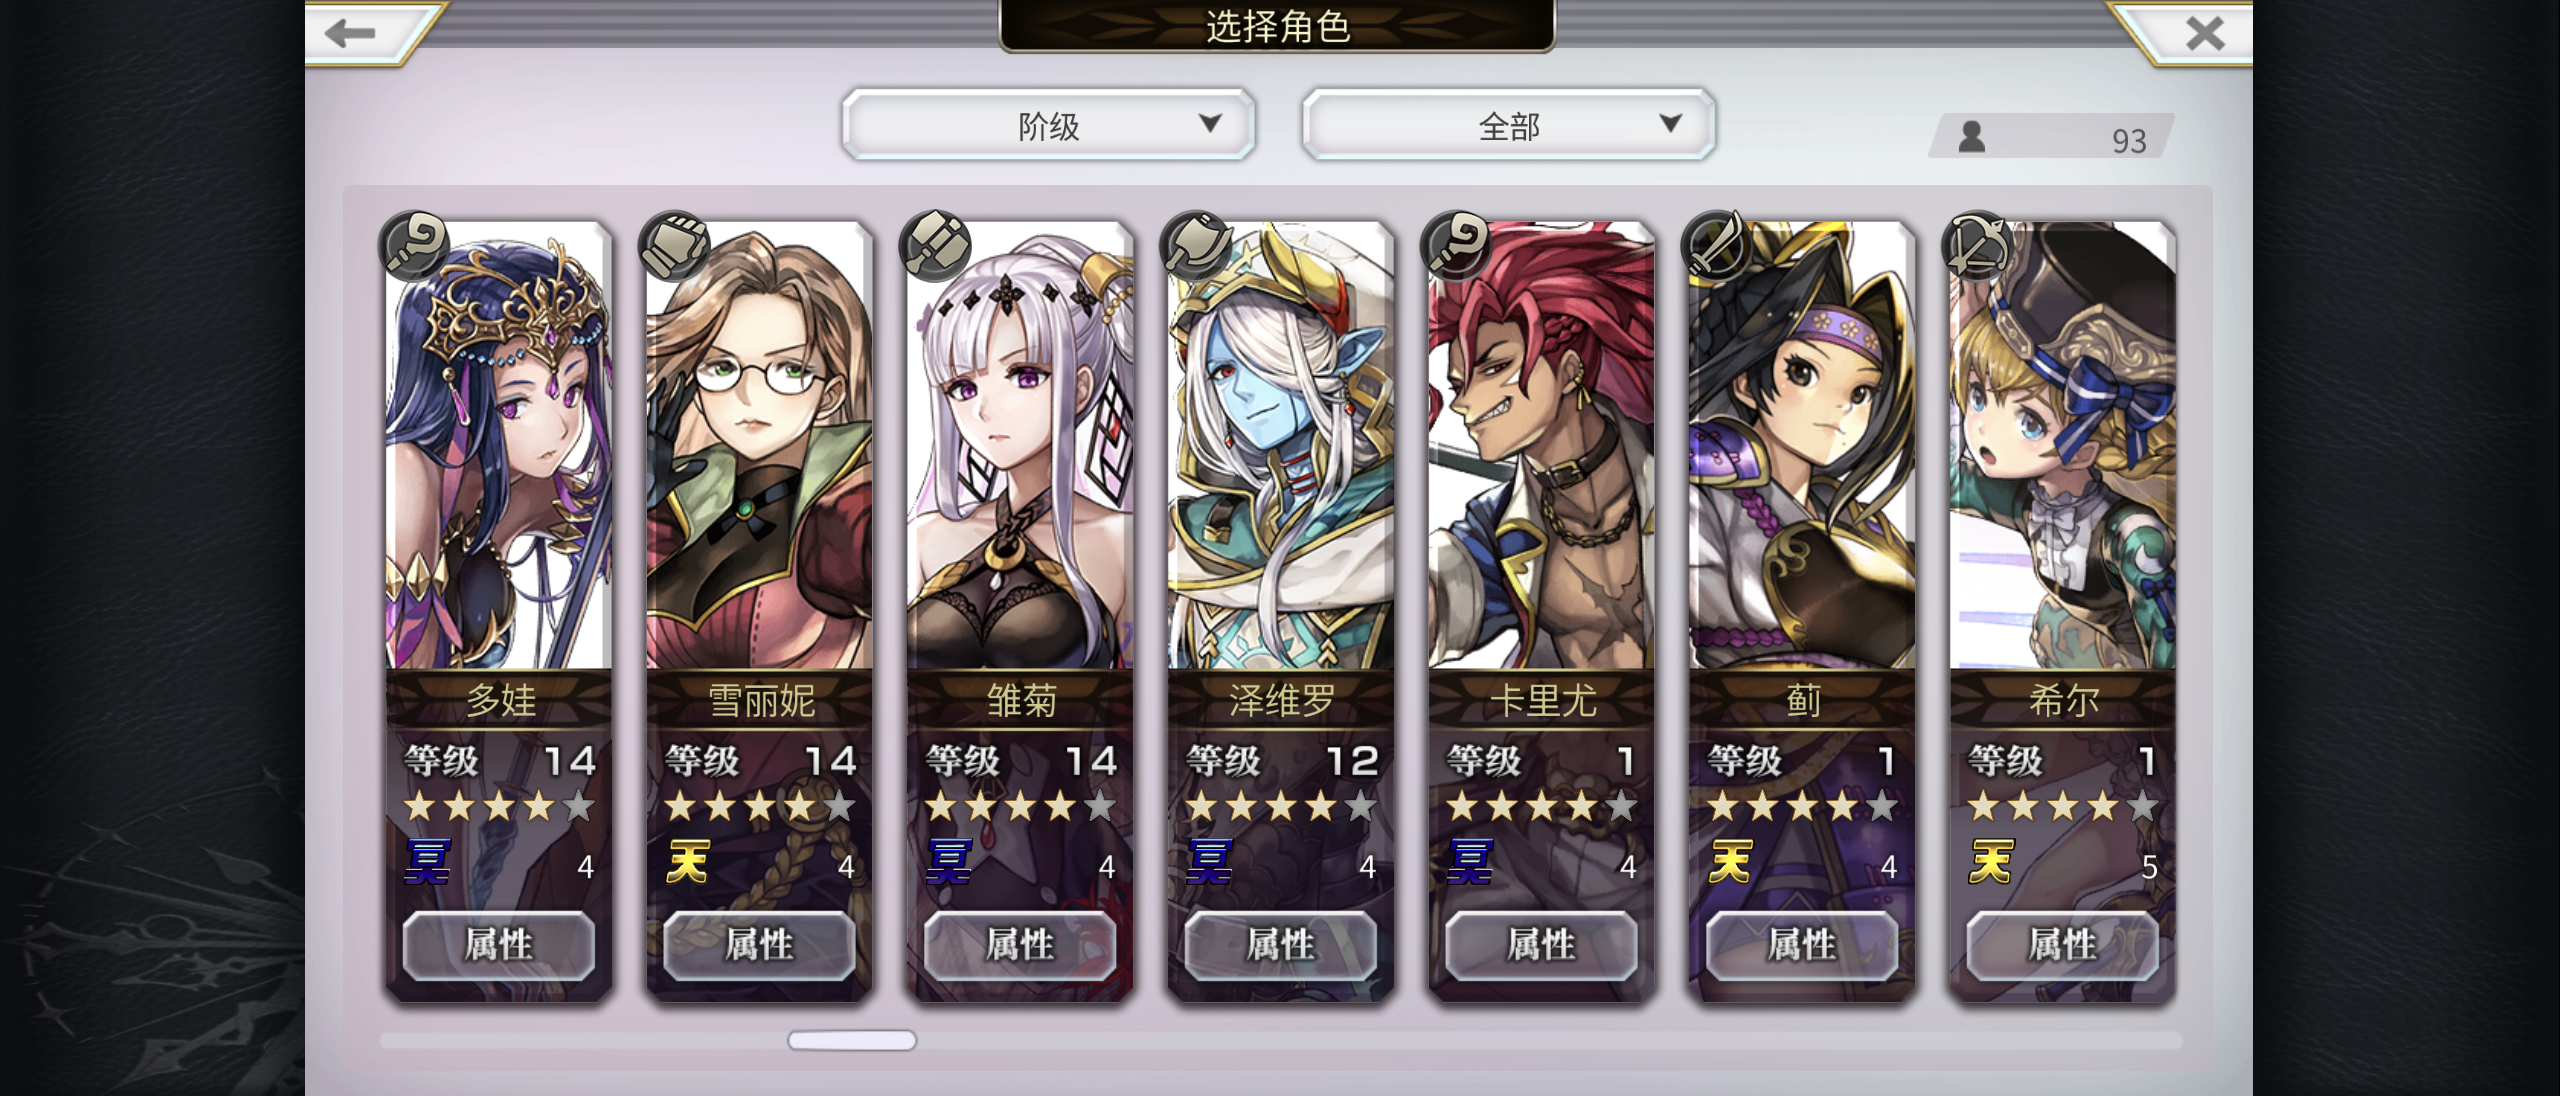Click the blue 冥 element icon on 卡里尤's card
Viewport: 2560px width, 1096px height.
[x=1470, y=862]
